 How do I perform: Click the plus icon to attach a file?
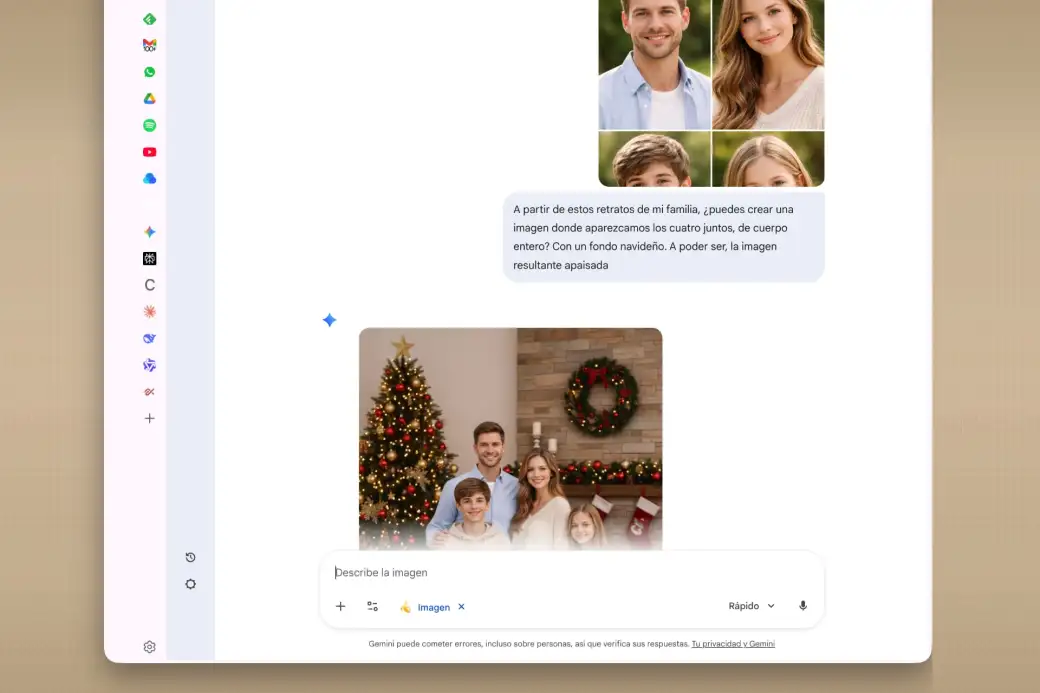pyautogui.click(x=340, y=606)
